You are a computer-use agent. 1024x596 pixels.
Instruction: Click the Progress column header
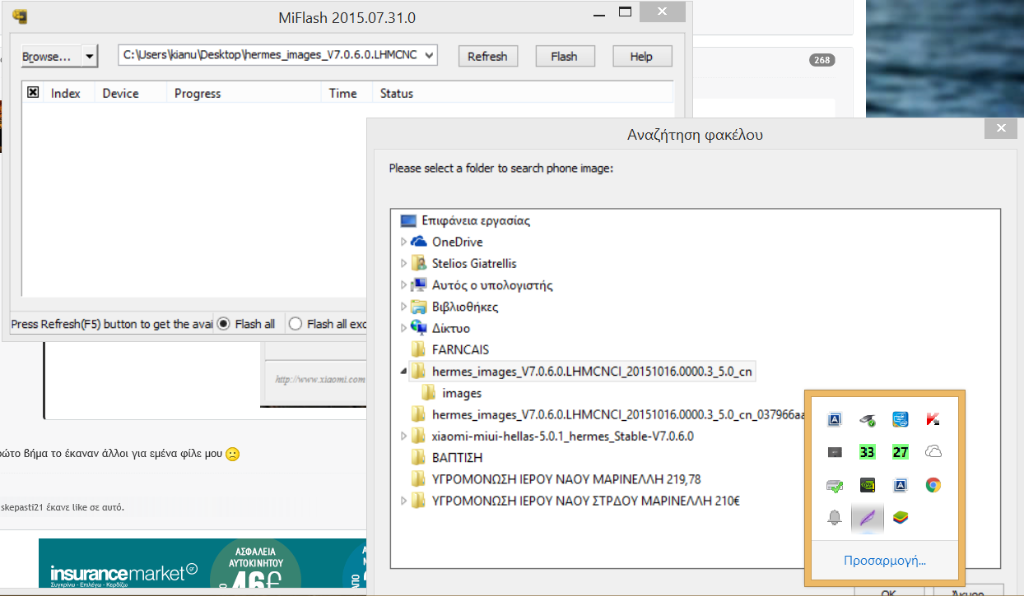(x=197, y=93)
